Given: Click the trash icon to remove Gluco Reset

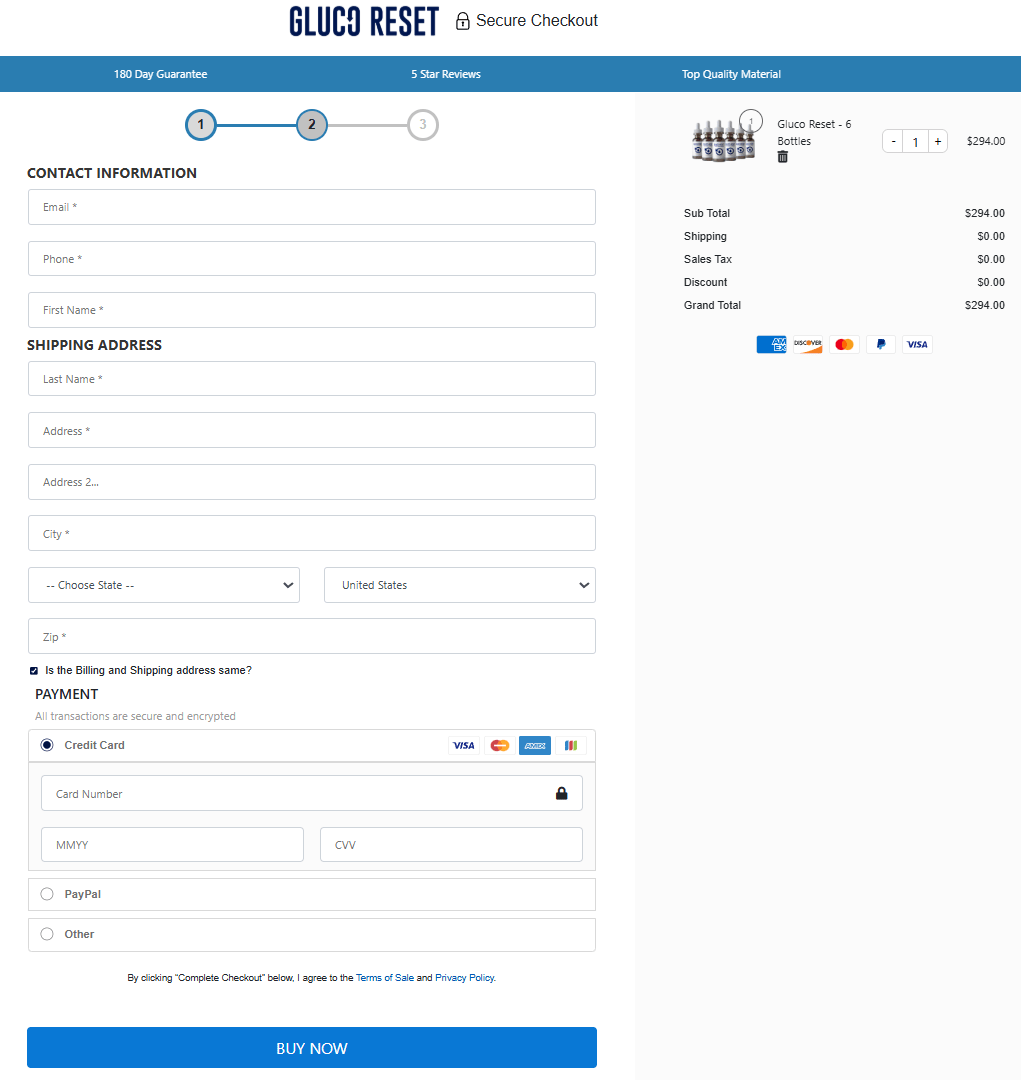Looking at the screenshot, I should tap(782, 157).
